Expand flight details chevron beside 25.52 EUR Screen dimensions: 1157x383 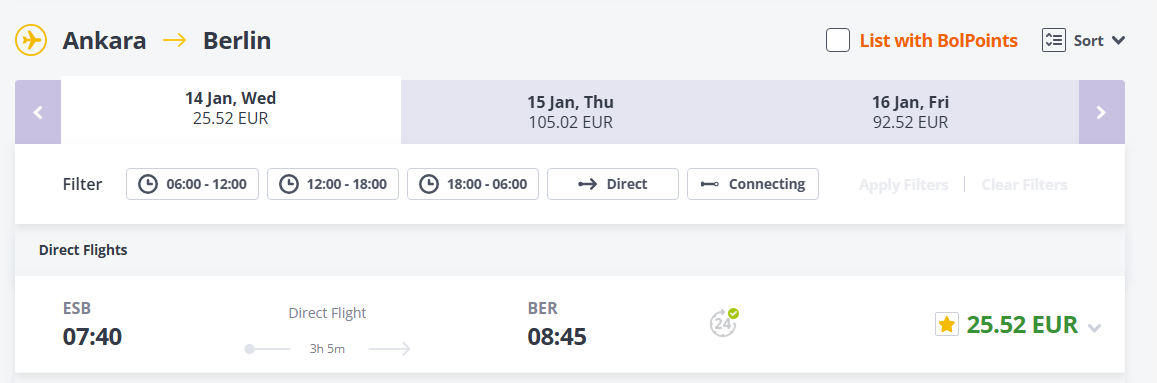[x=1095, y=328]
